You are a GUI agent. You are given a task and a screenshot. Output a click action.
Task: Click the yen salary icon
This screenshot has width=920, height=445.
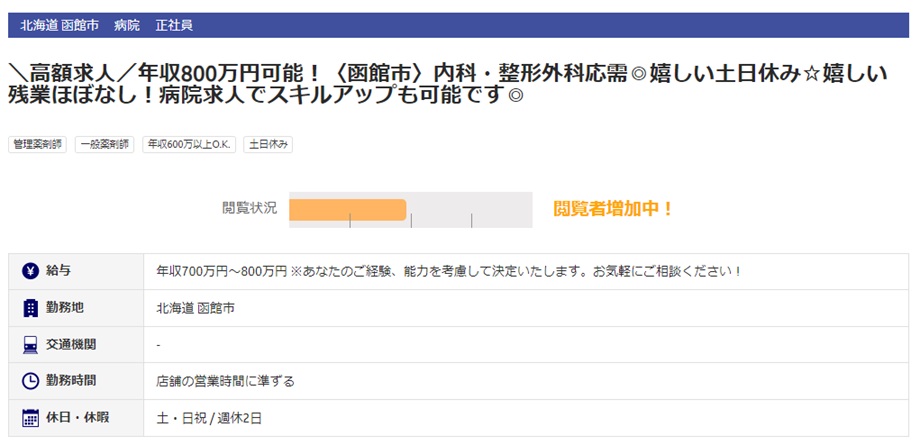coord(30,271)
